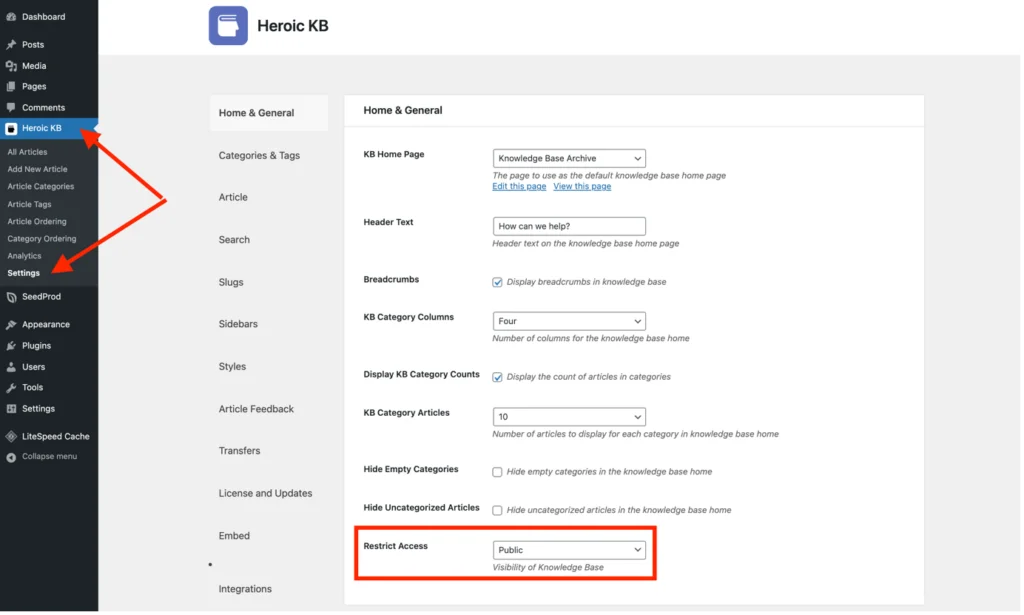Select the Styles settings tab
Viewport: 1024px width, 615px height.
coord(233,368)
